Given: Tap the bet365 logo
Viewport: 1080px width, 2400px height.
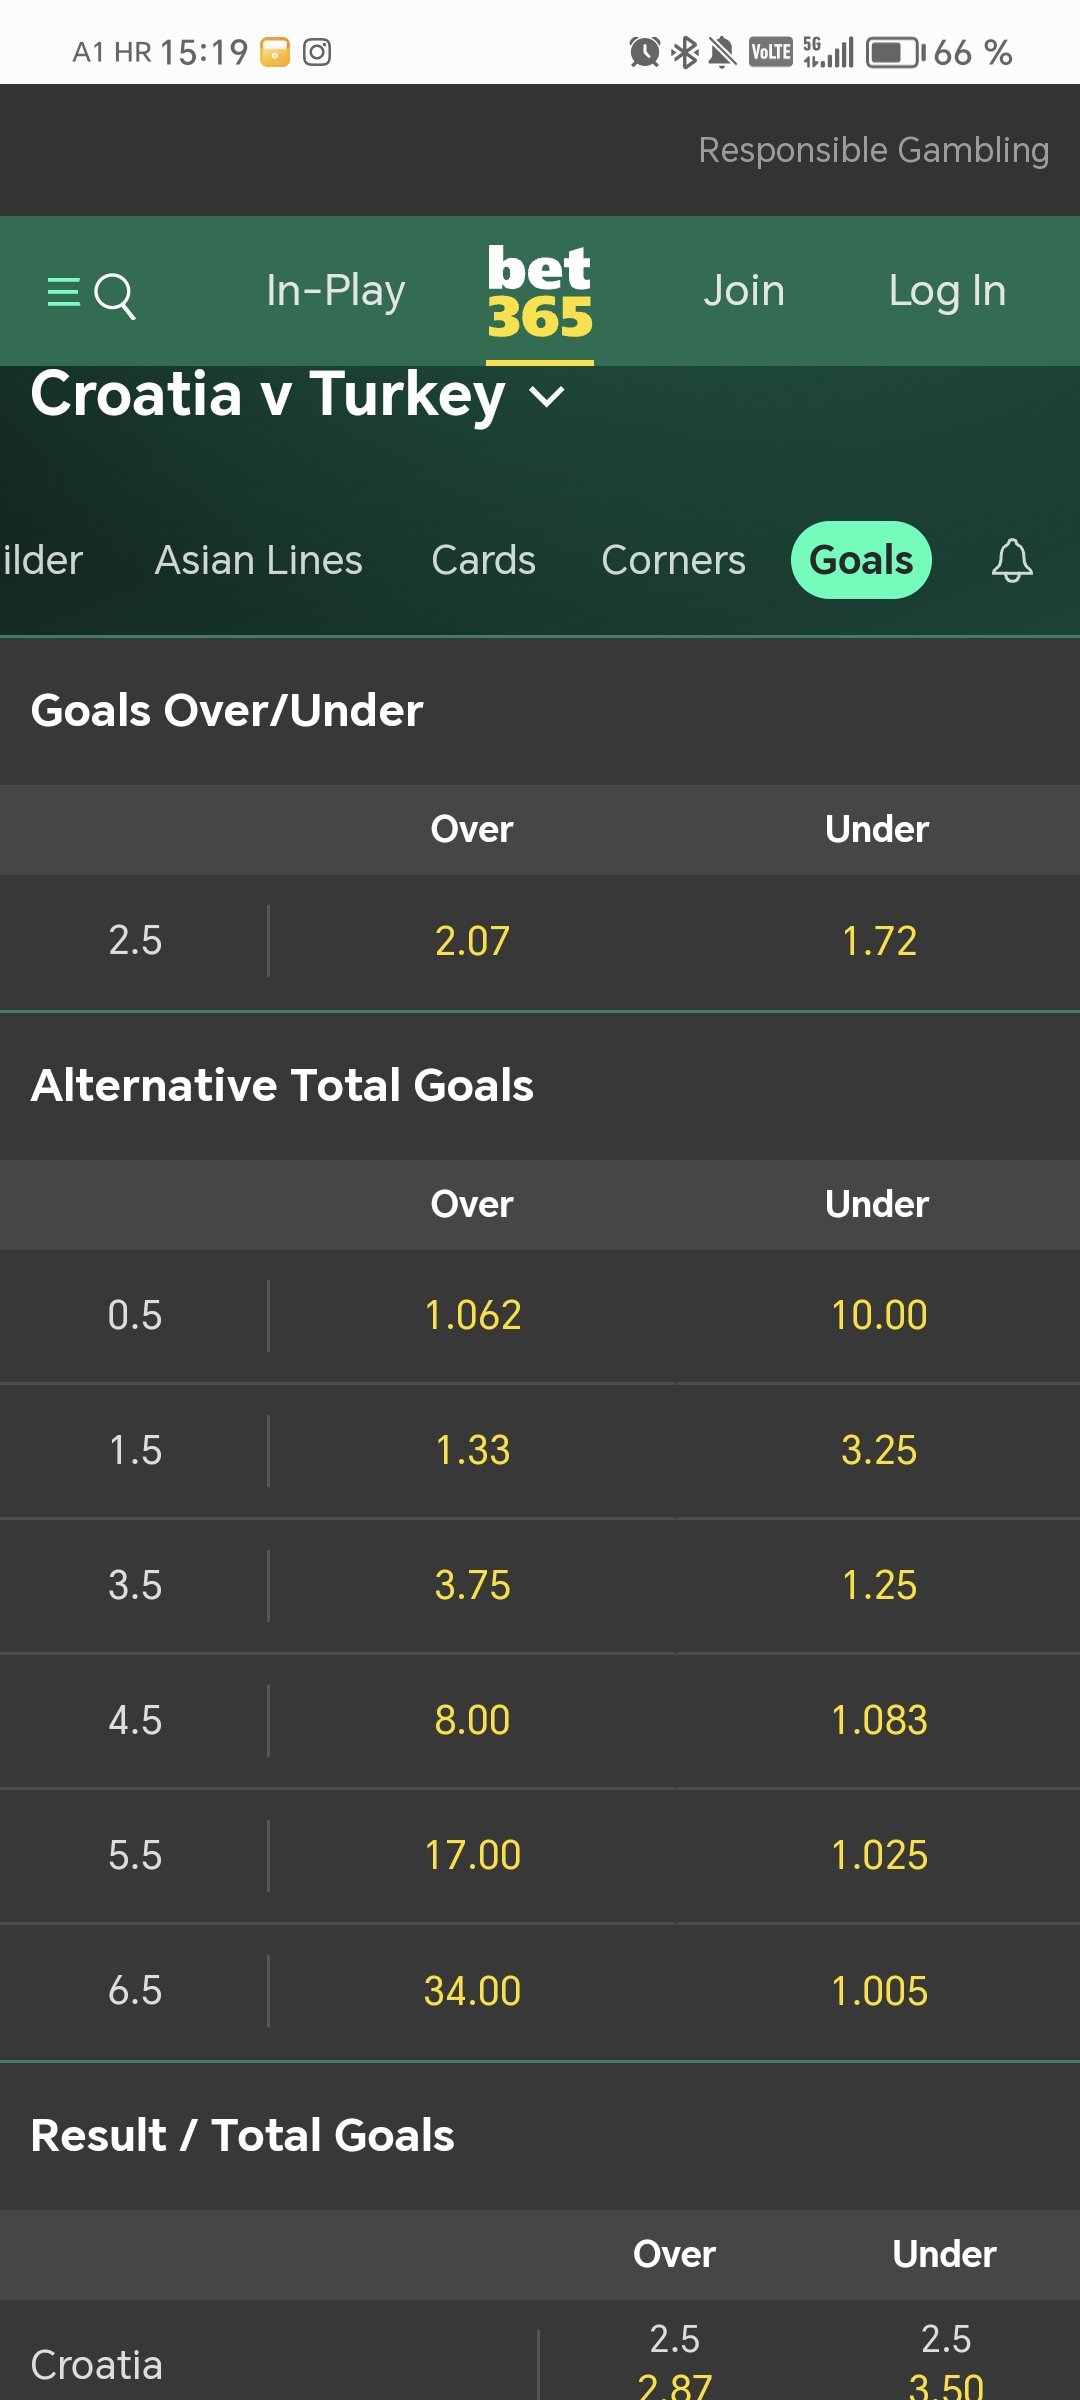Looking at the screenshot, I should click(540, 292).
